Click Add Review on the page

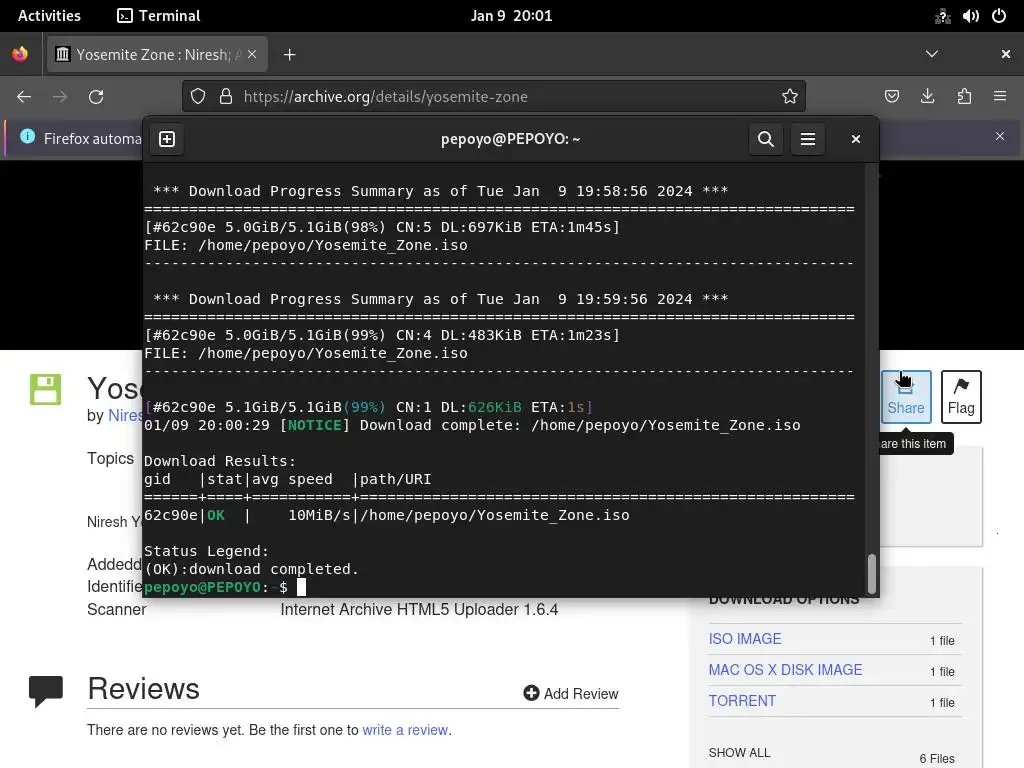coord(571,694)
